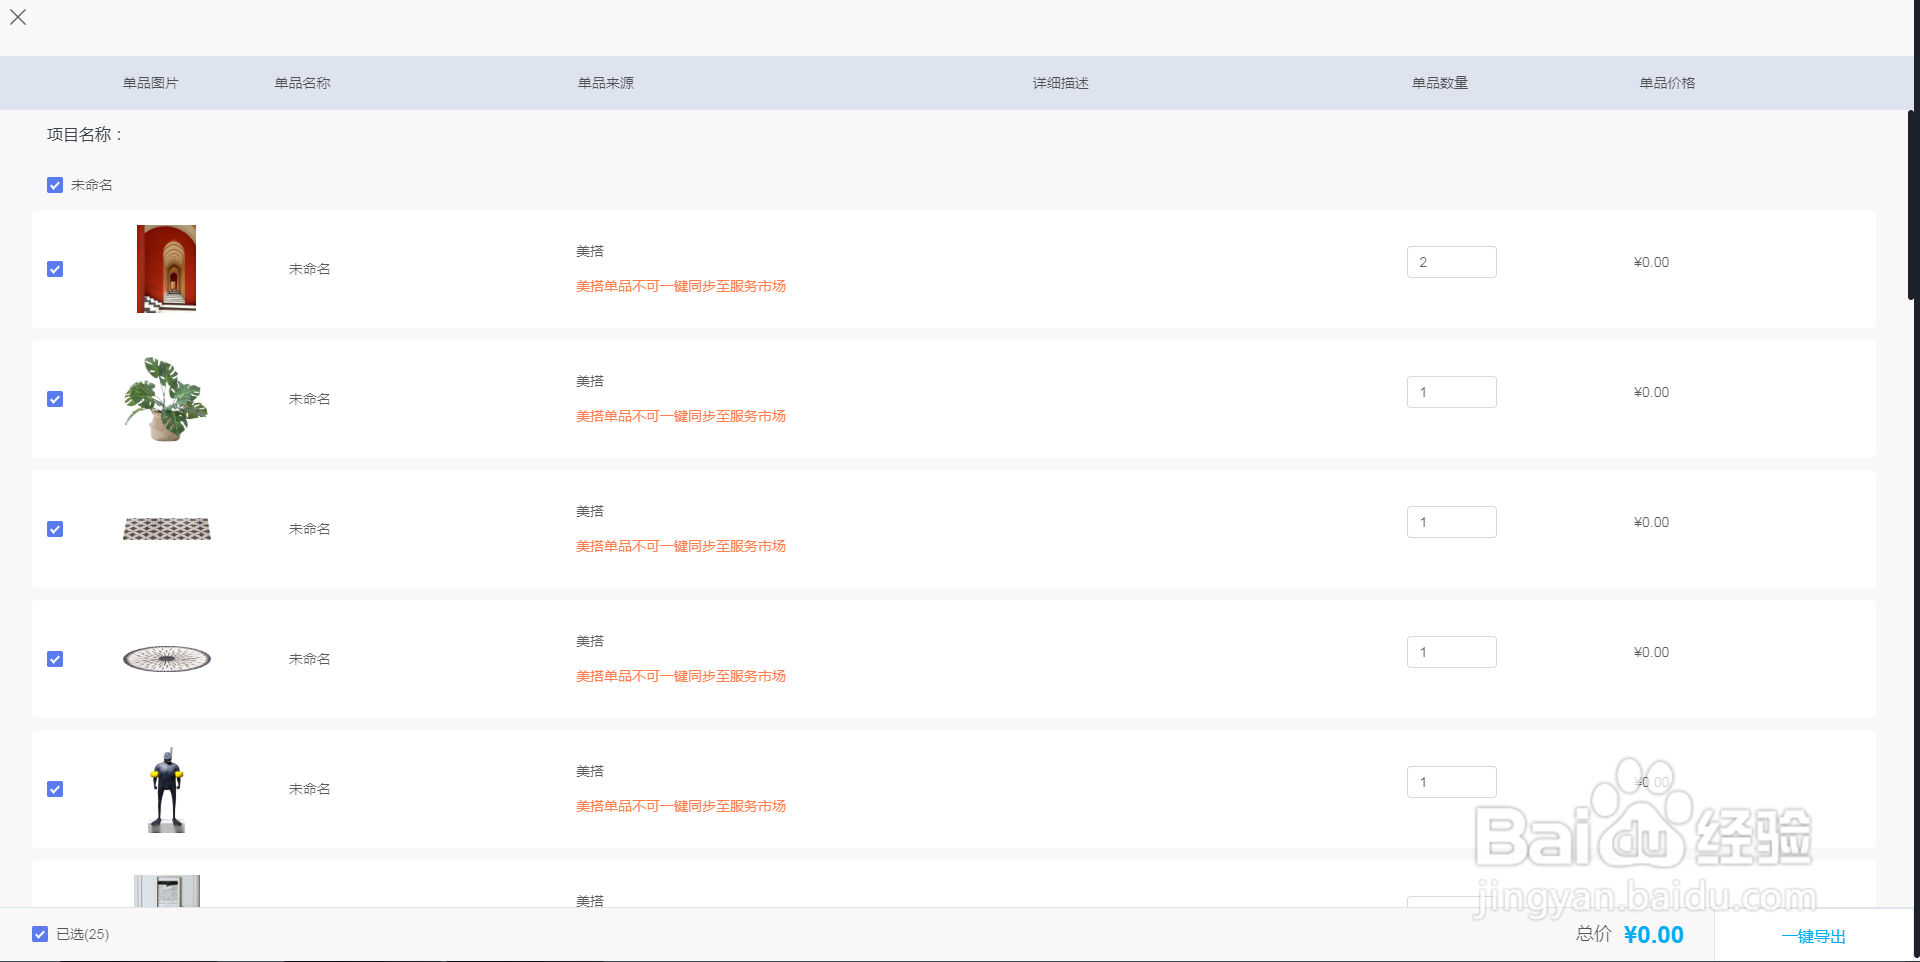Open the red archway painting thumbnail

166,269
